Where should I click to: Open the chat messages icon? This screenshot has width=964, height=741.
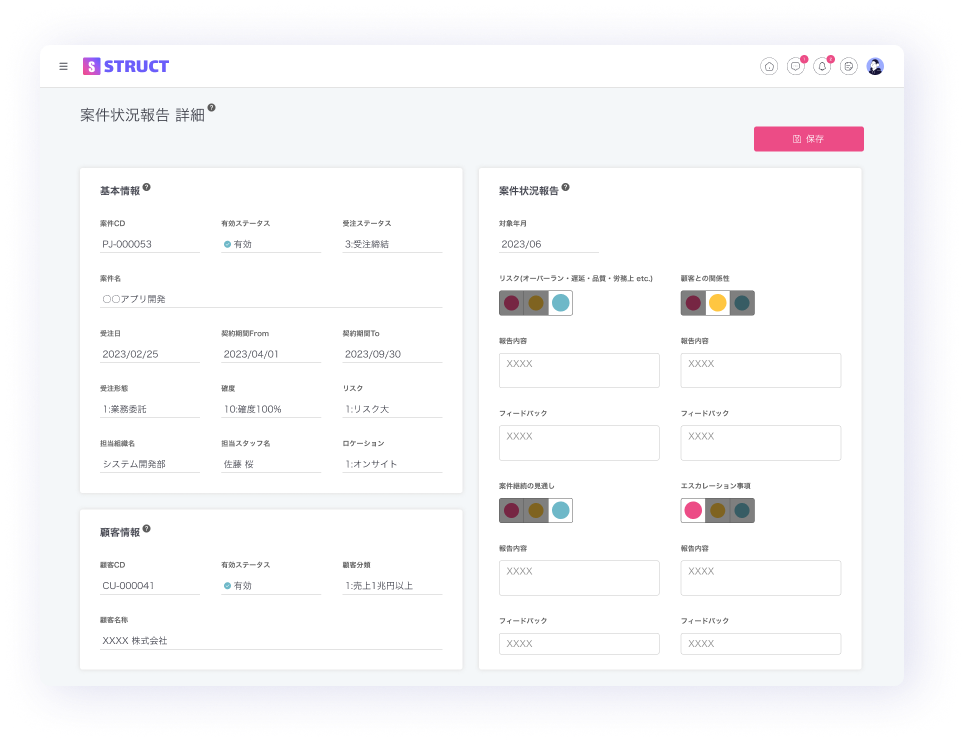[x=795, y=67]
